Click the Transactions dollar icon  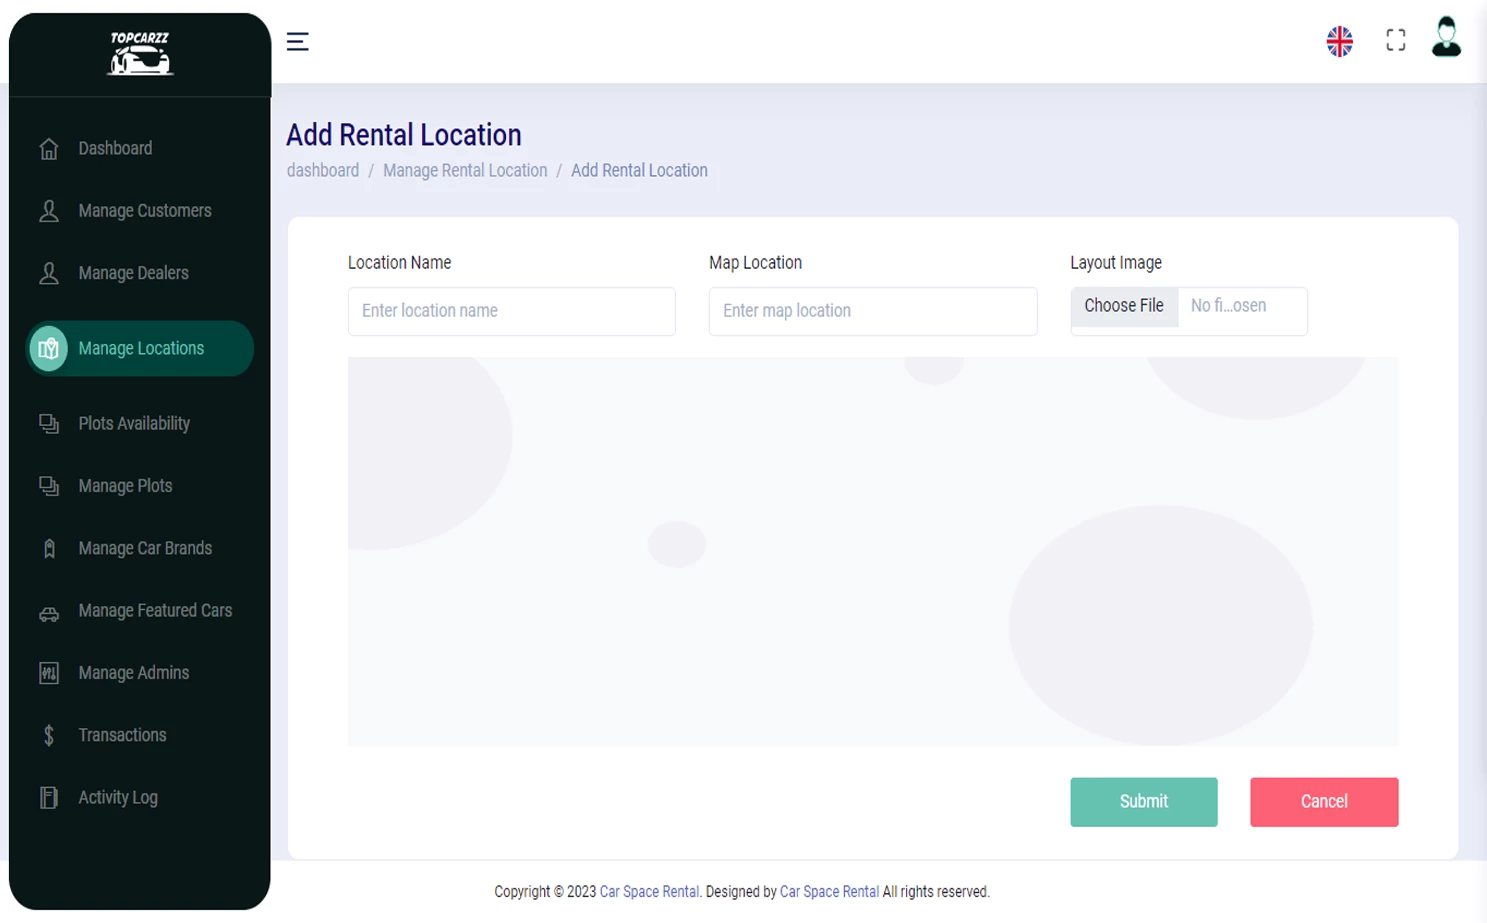click(x=49, y=734)
